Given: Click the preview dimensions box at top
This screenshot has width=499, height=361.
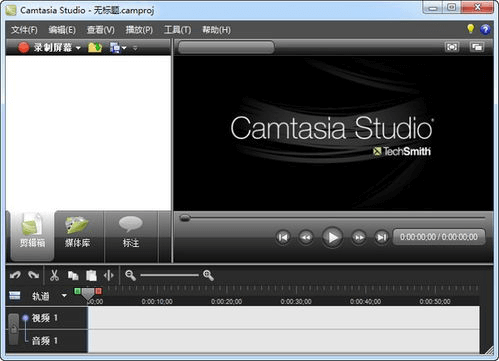Looking at the screenshot, I should click(x=226, y=47).
